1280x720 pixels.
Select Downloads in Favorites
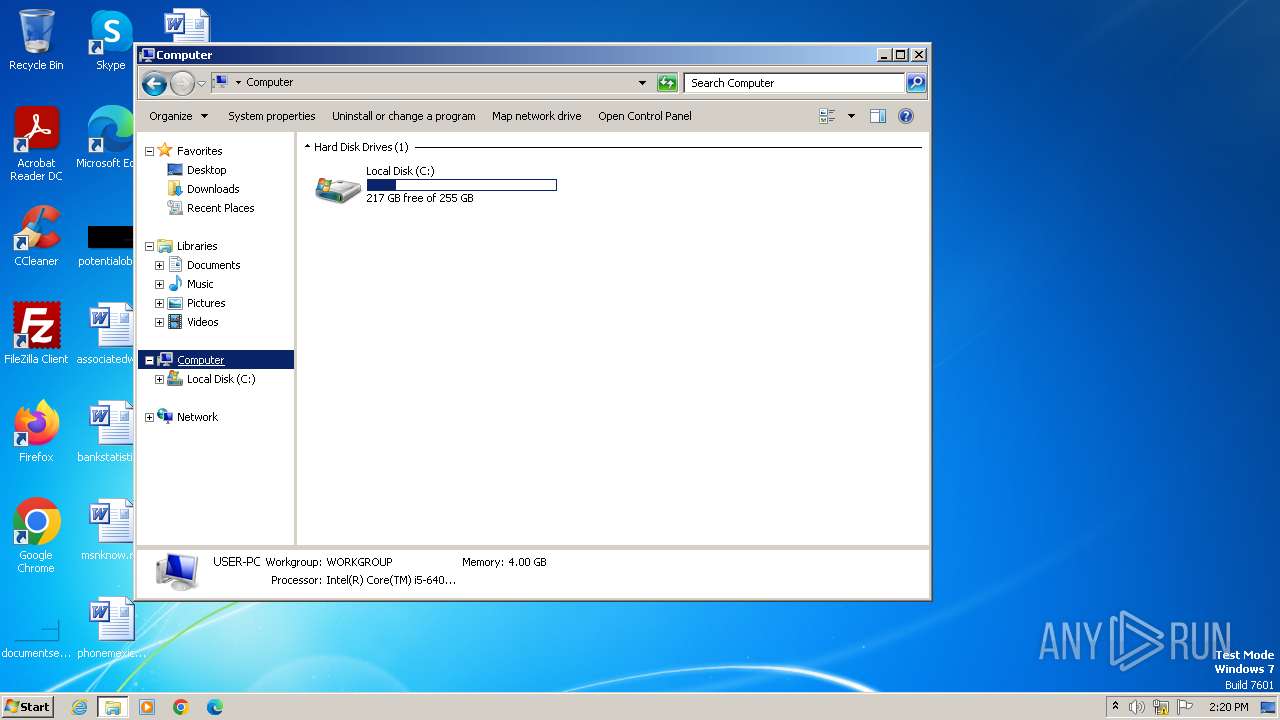(212, 189)
